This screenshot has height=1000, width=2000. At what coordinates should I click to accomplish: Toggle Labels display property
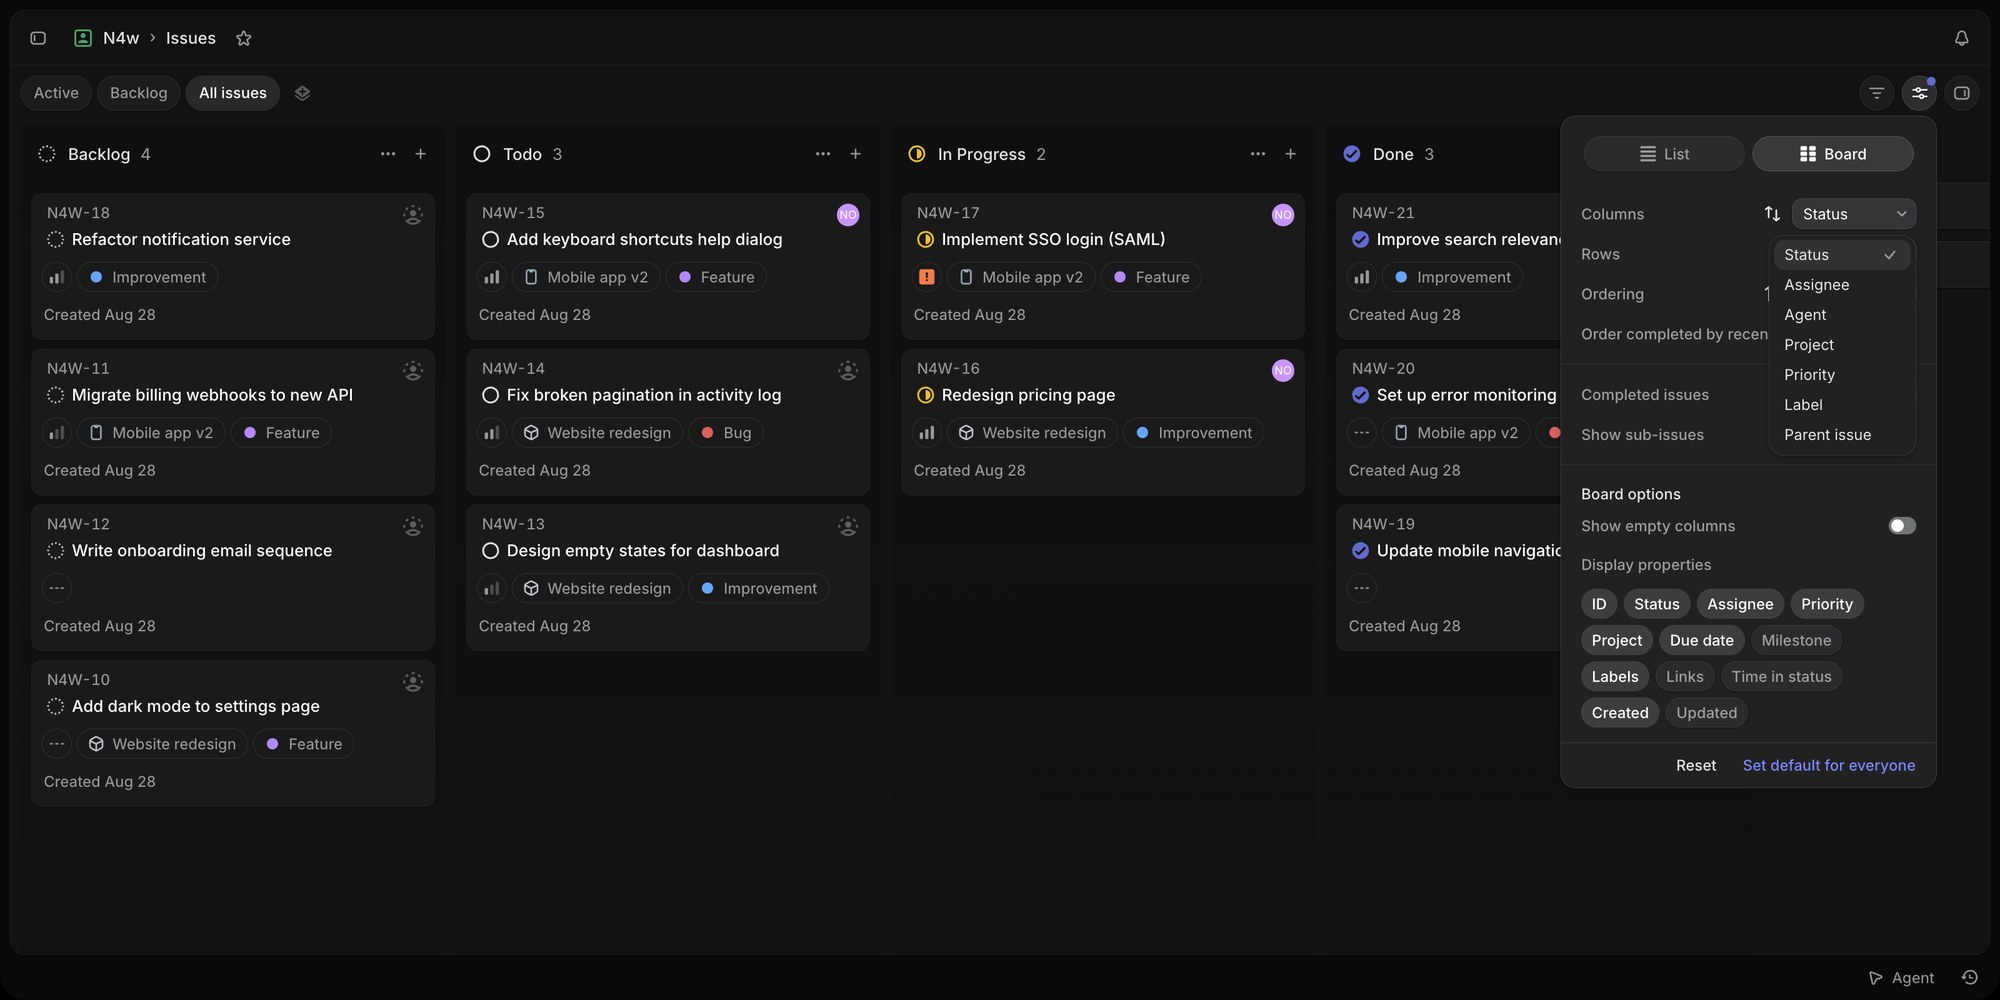pyautogui.click(x=1615, y=677)
